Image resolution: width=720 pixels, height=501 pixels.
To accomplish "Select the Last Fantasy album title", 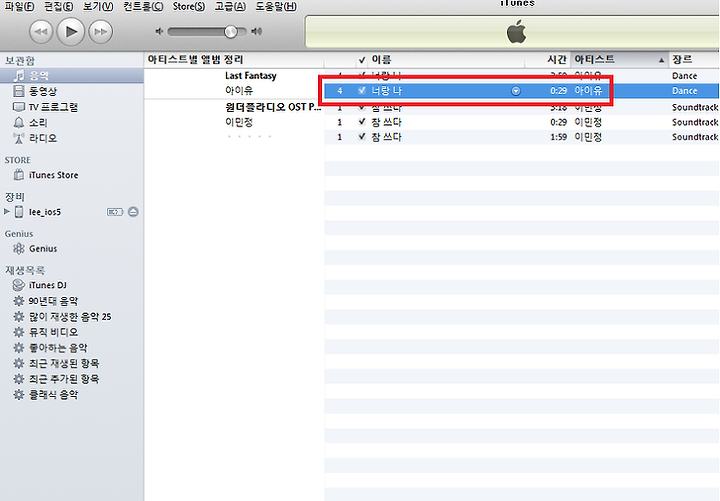I will pyautogui.click(x=251, y=76).
